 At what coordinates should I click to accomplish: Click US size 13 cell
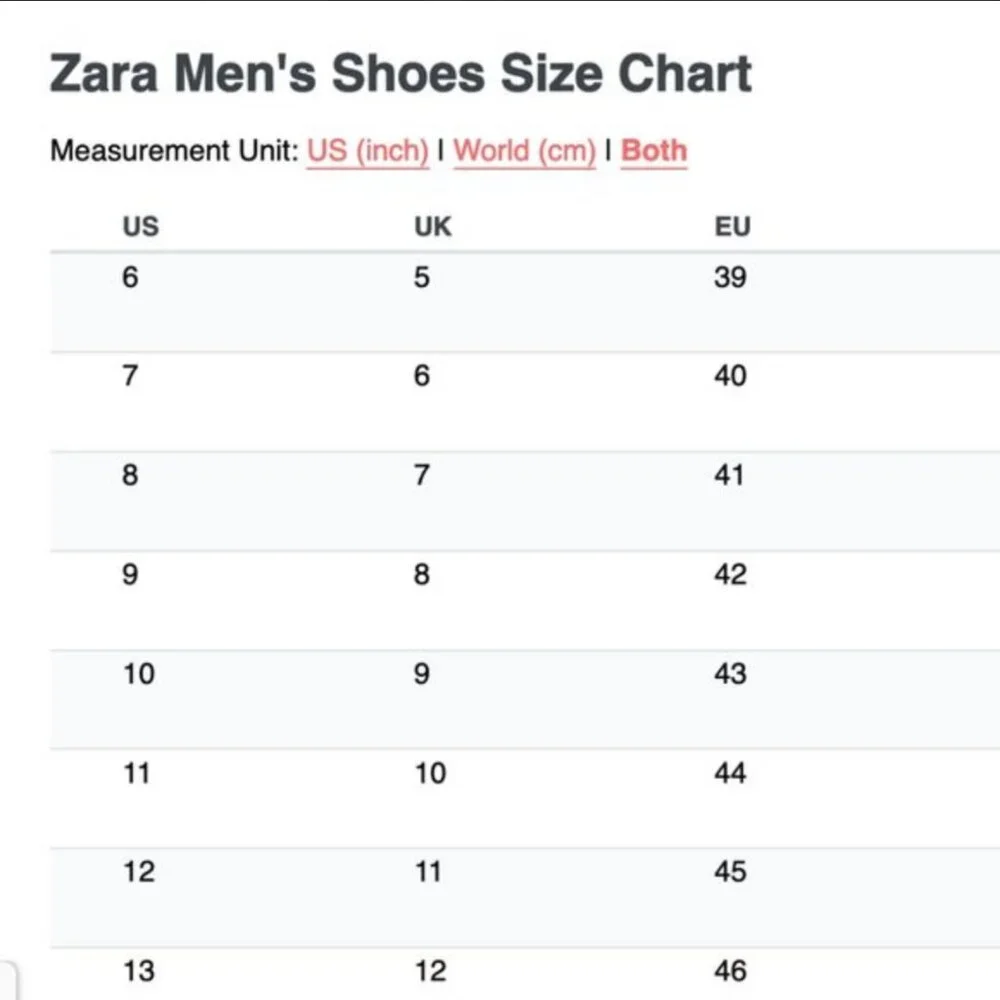tap(138, 971)
